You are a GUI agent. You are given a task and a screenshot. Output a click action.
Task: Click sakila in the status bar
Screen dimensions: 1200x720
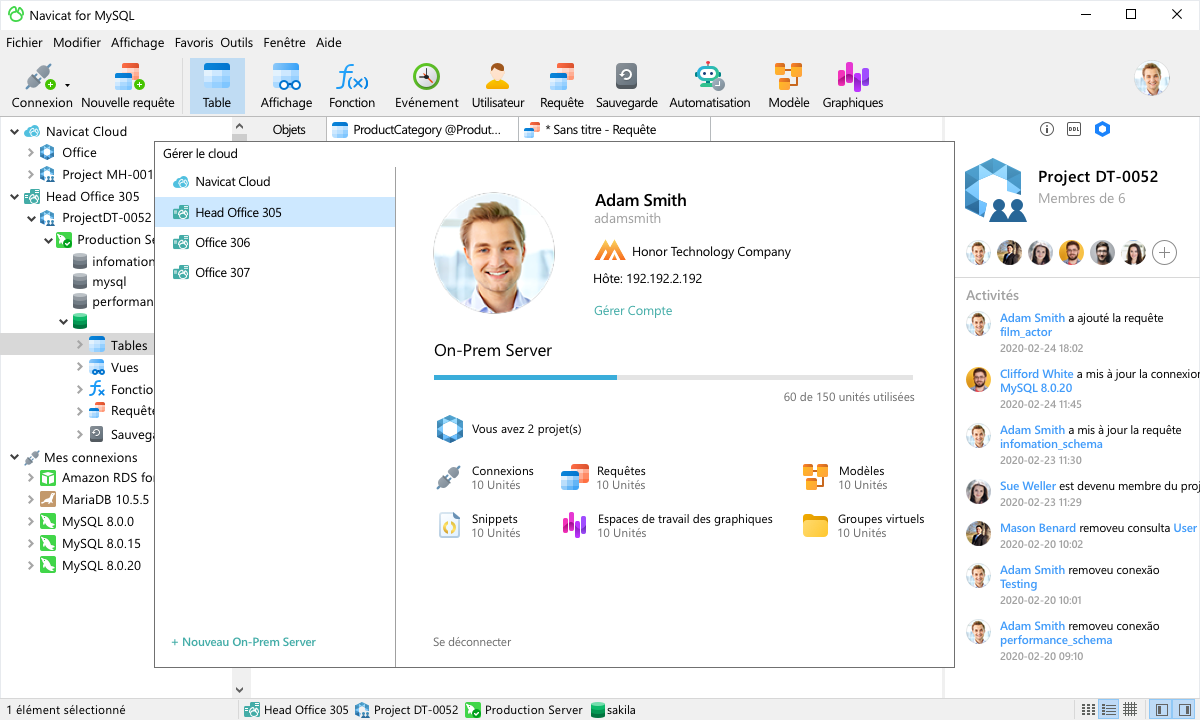click(x=612, y=710)
